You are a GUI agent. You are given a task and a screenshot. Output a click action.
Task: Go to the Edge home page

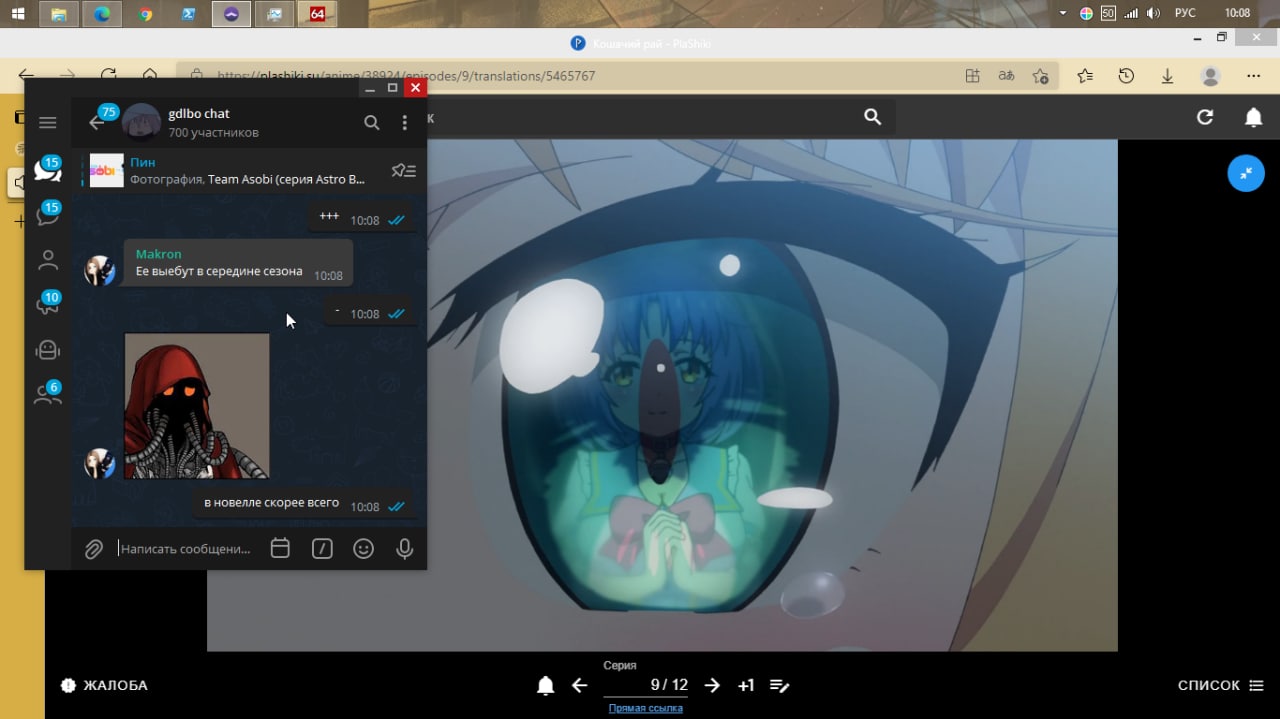(149, 75)
